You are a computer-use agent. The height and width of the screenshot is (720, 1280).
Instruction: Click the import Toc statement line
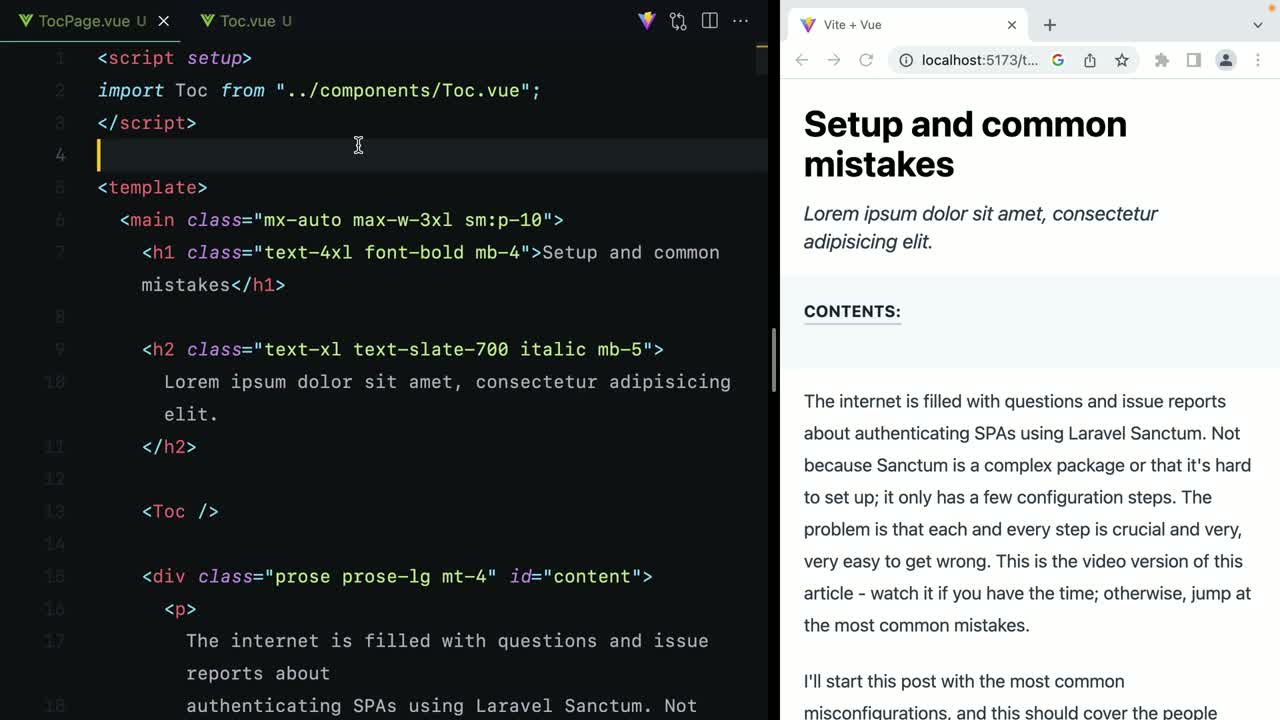(x=319, y=90)
